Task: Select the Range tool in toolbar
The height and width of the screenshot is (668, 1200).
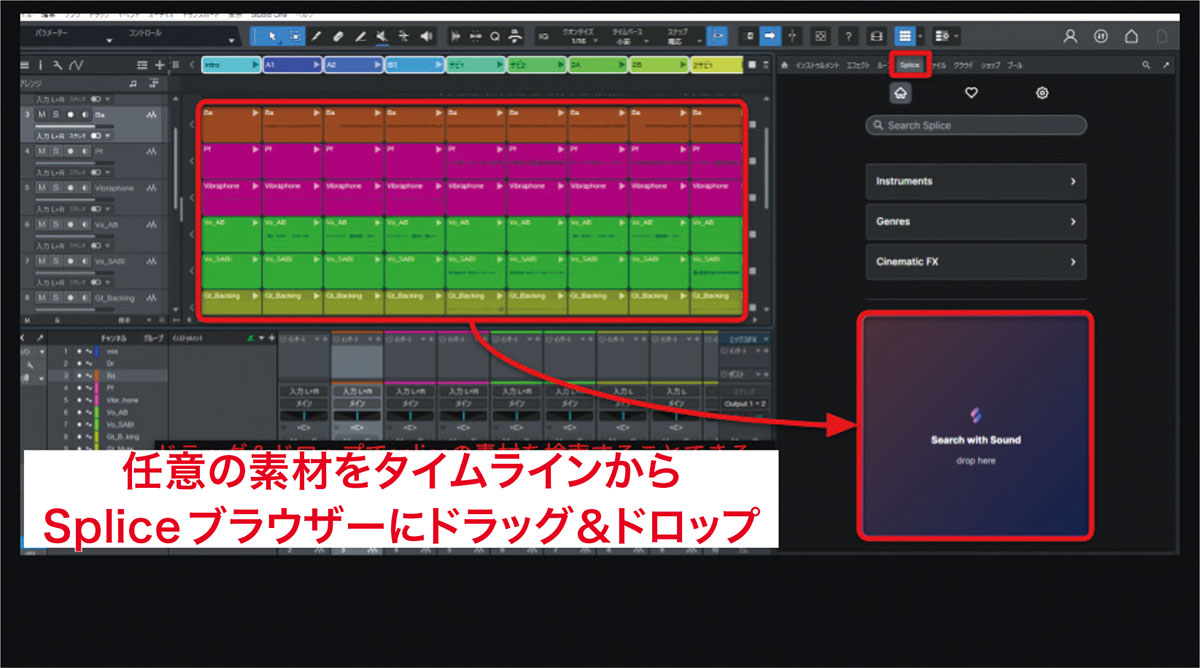Action: [294, 36]
